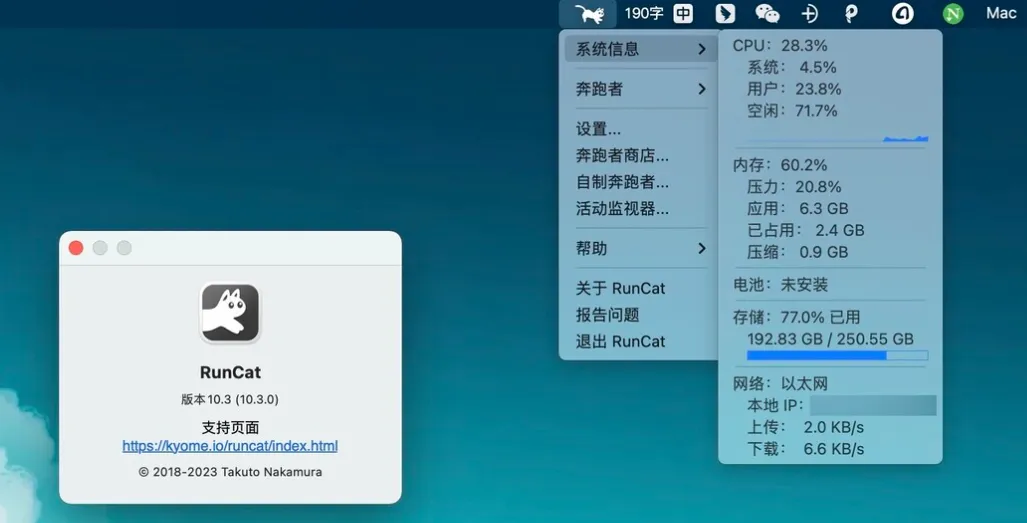Click the blue storage usage bar

point(838,355)
